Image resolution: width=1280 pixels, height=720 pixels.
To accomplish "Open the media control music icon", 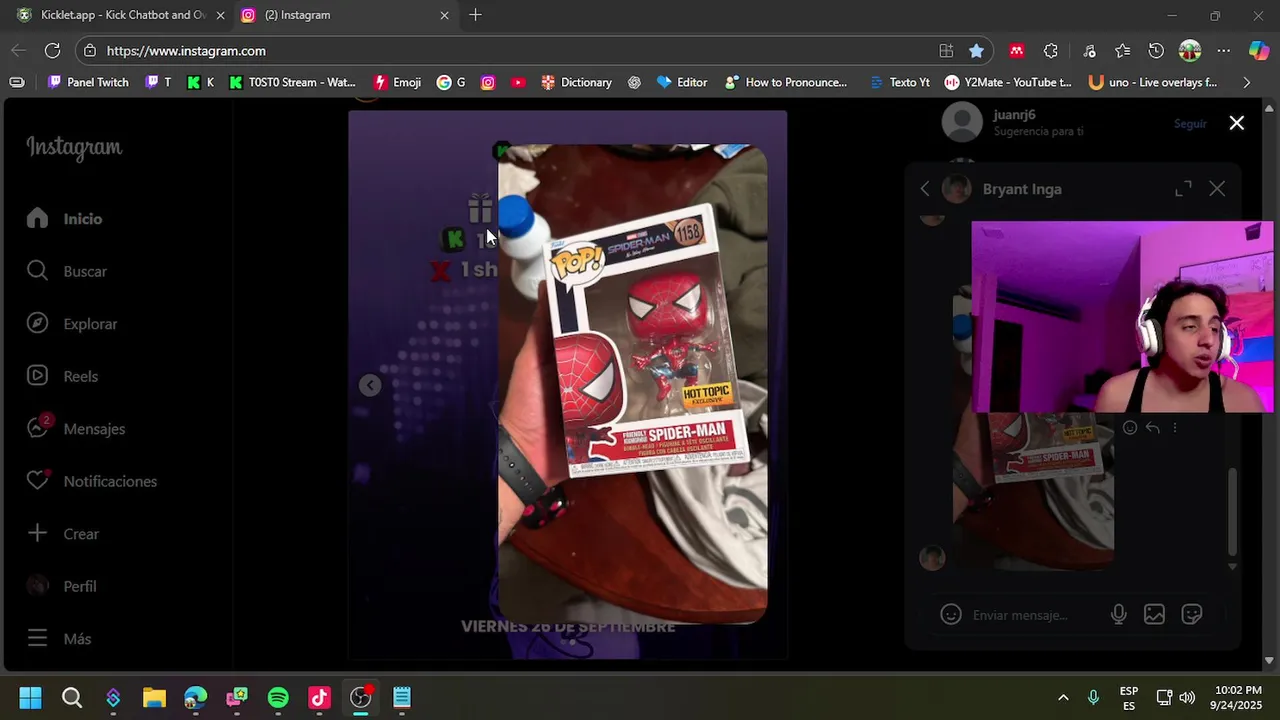I will coord(1089,51).
